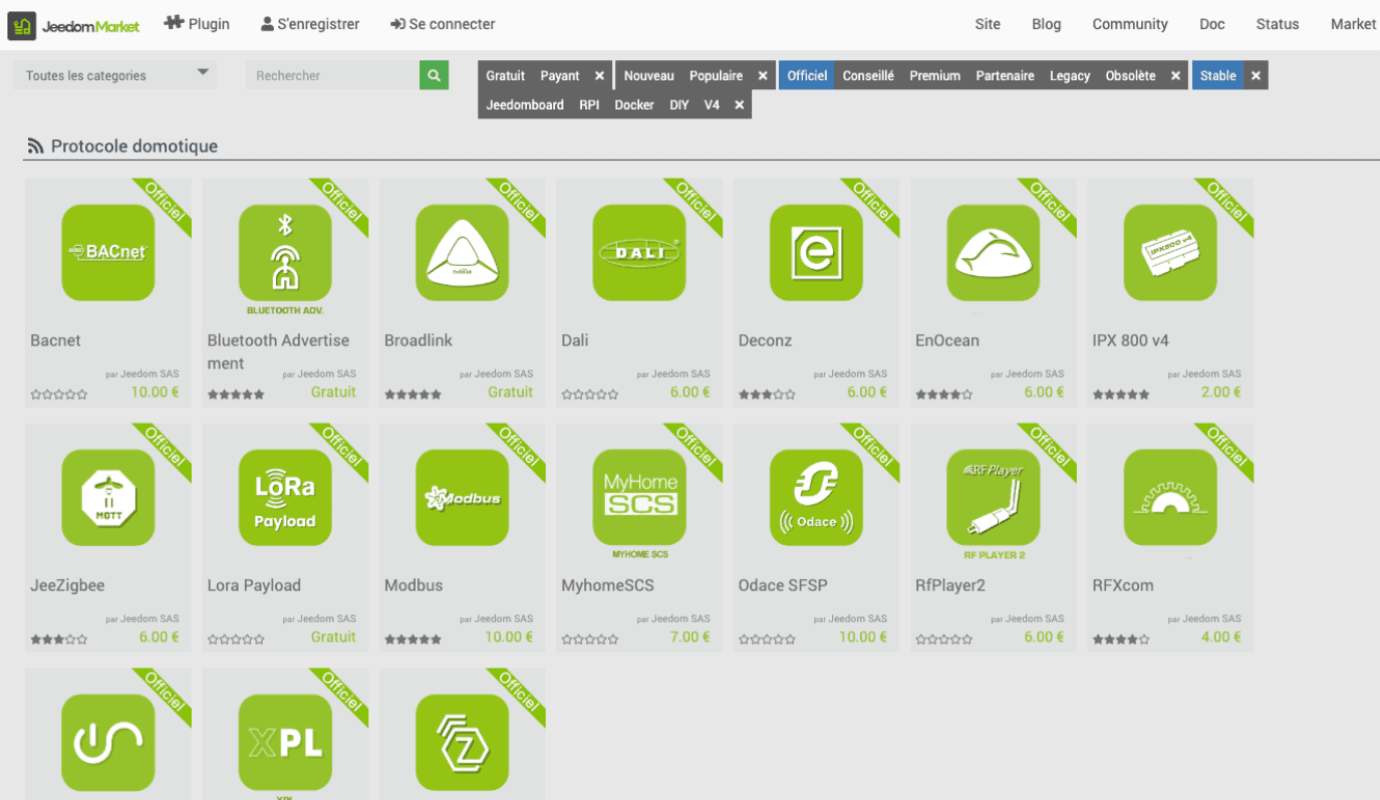The width and height of the screenshot is (1380, 800).
Task: Open the Broadlink plugin icon
Action: pos(462,253)
